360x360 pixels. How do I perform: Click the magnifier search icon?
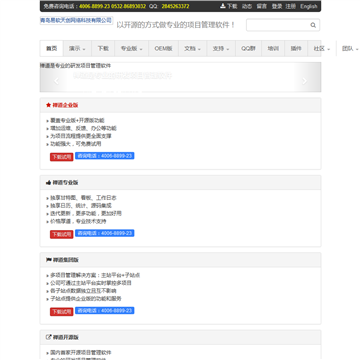pyautogui.click(x=313, y=25)
